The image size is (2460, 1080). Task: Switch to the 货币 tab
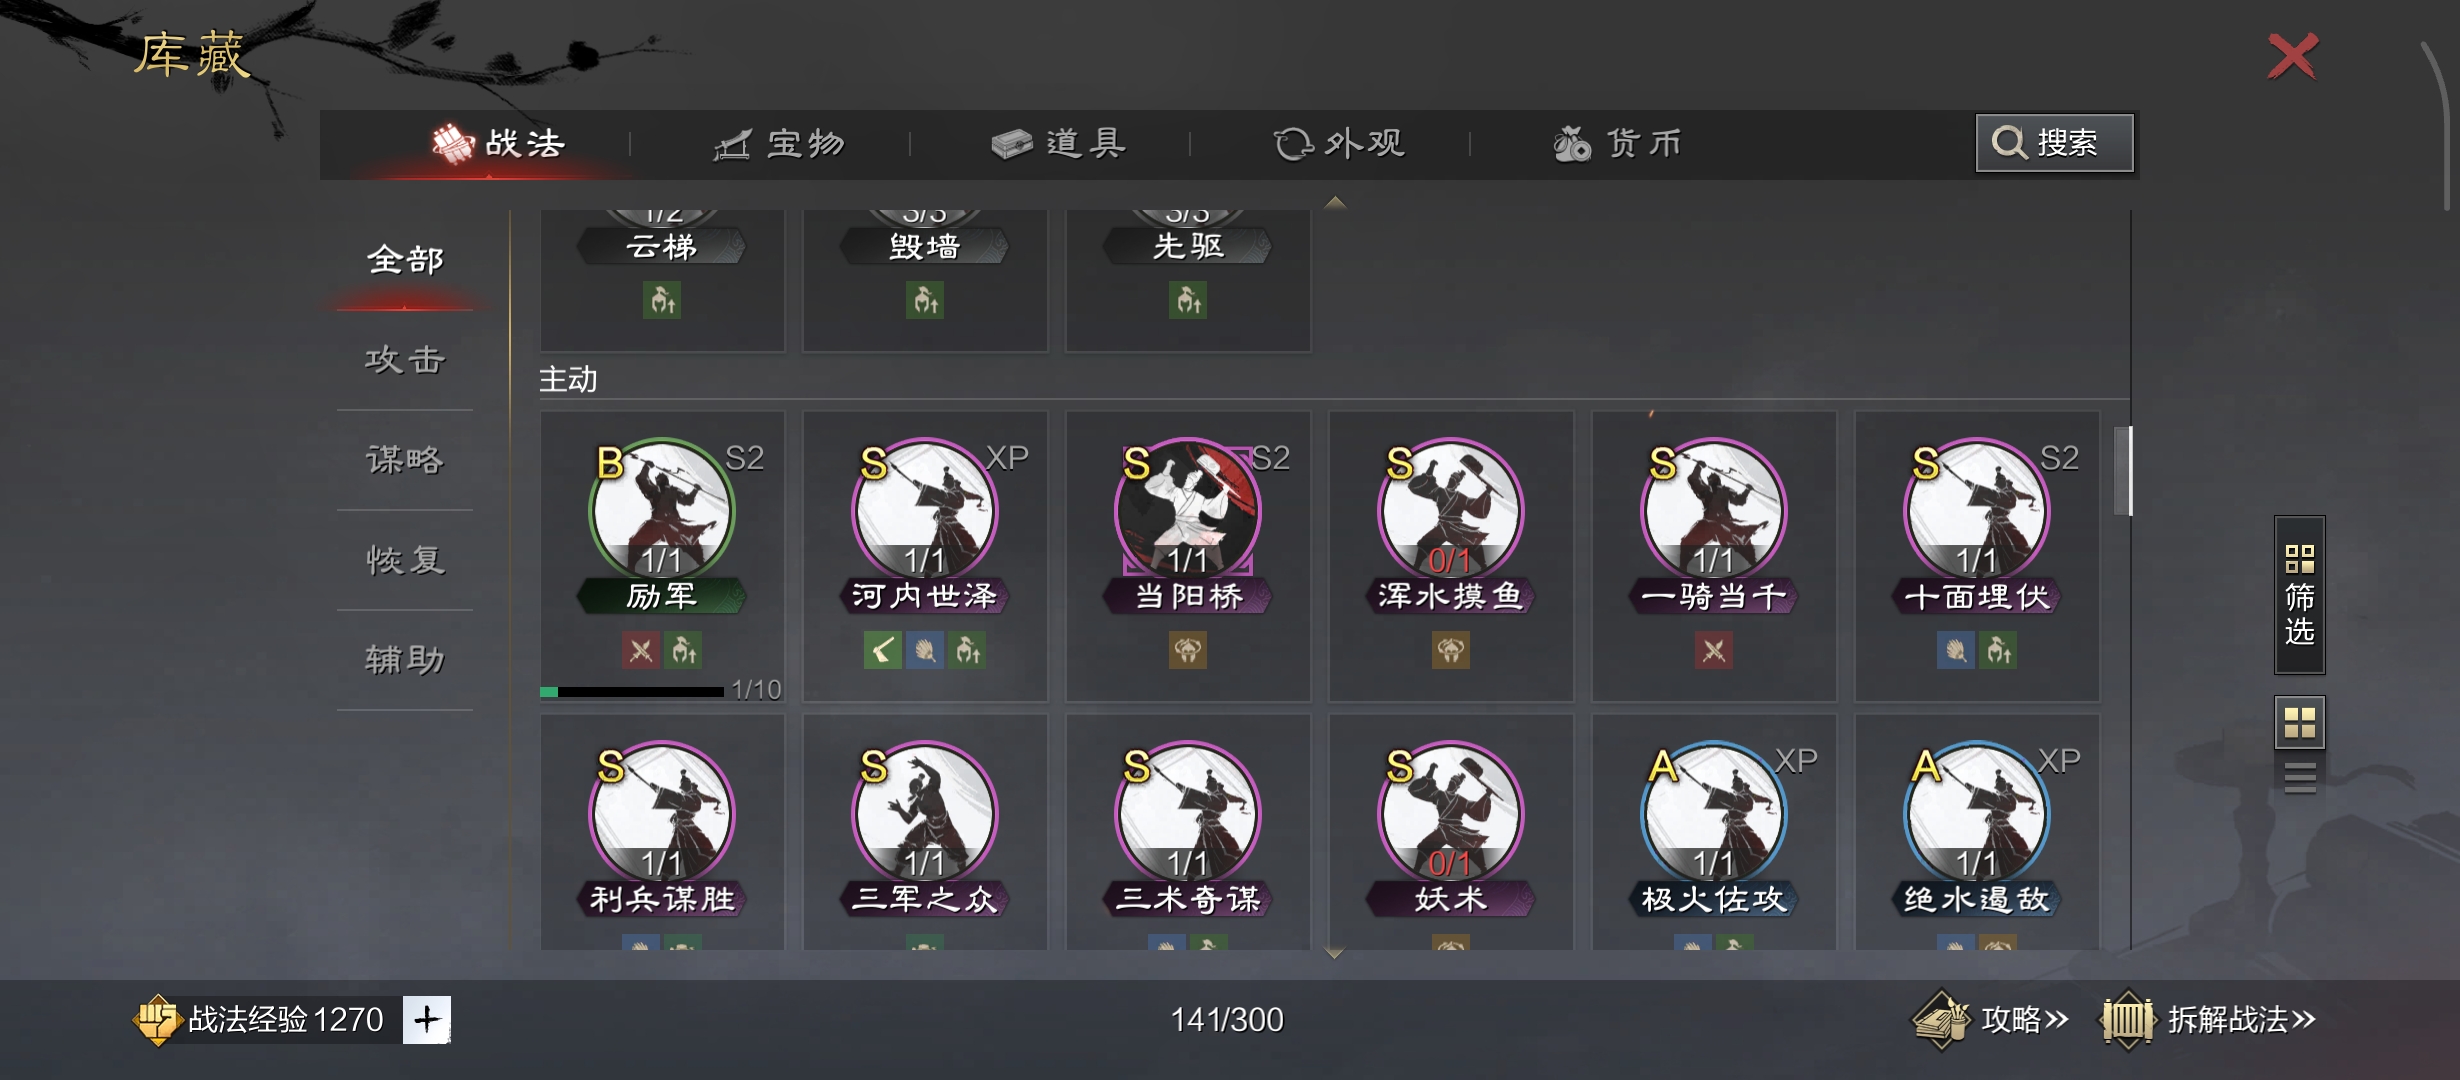1618,144
